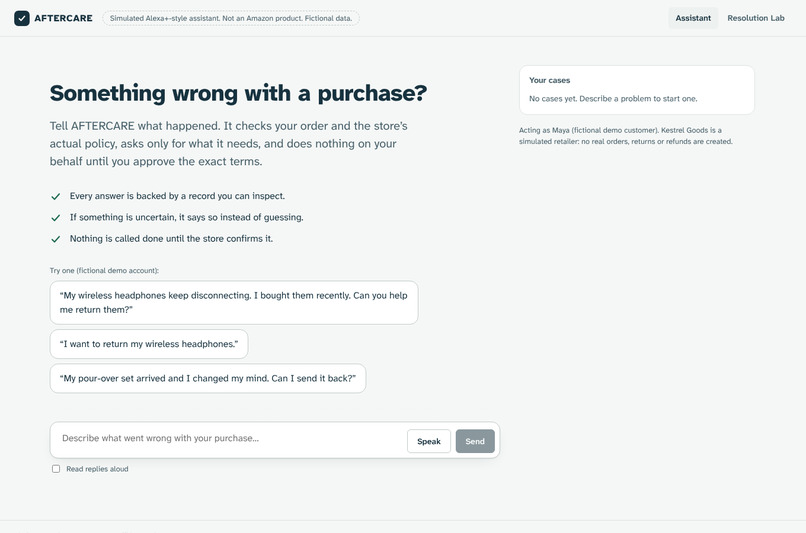Click the simulated Alexa+-style assistant disclaimer pill

[231, 18]
